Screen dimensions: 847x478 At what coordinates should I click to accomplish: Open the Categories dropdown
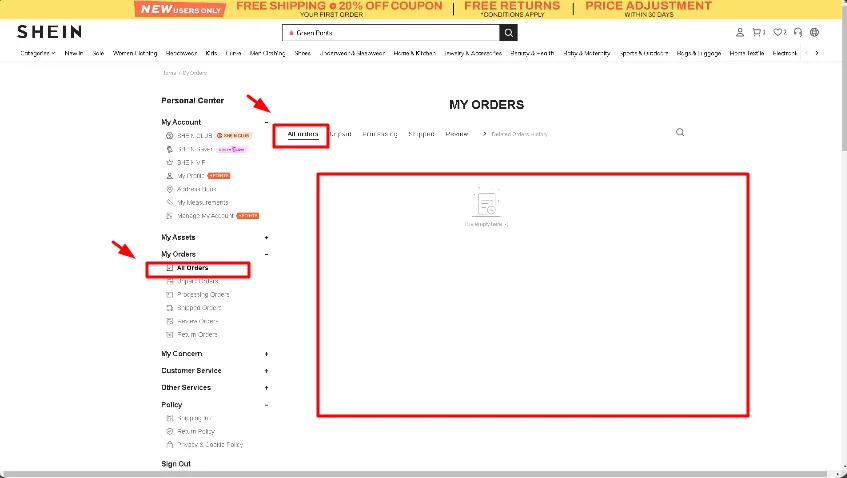[37, 53]
